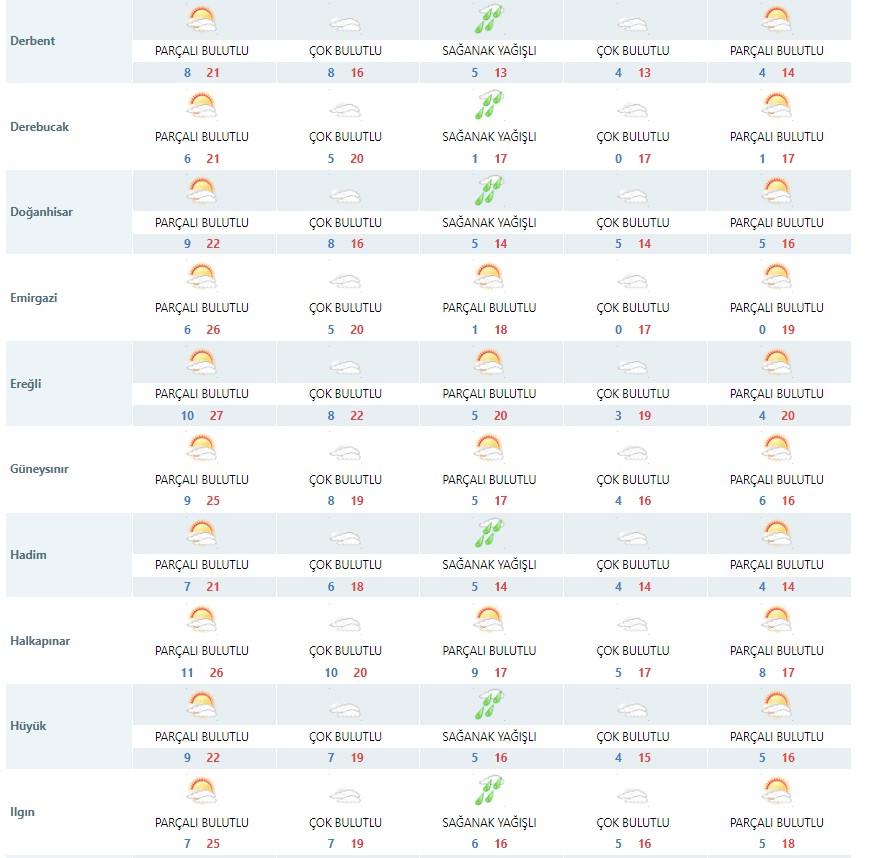
Task: Click Hadim's rain shower icon
Action: [489, 533]
